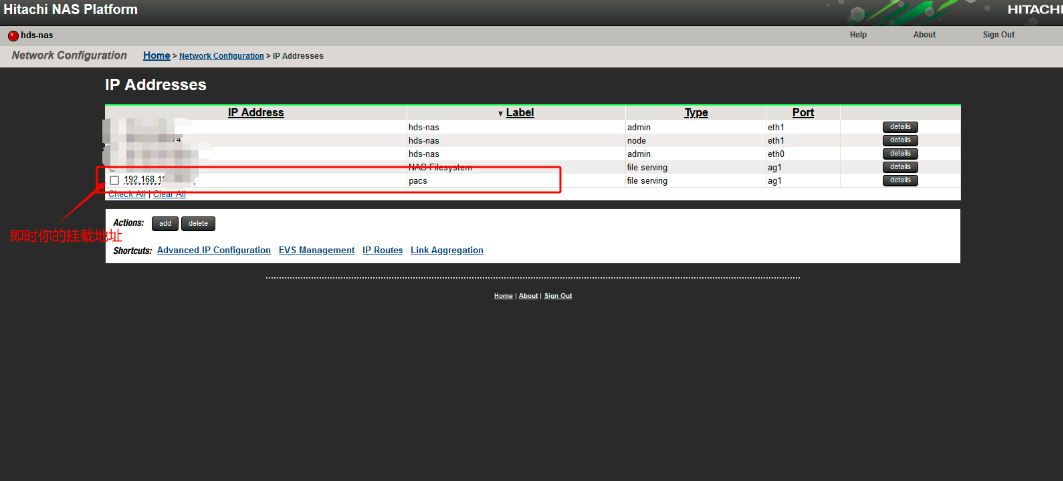Screen dimensions: 1063x481
Task: Open Help in the top bar
Action: [858, 35]
